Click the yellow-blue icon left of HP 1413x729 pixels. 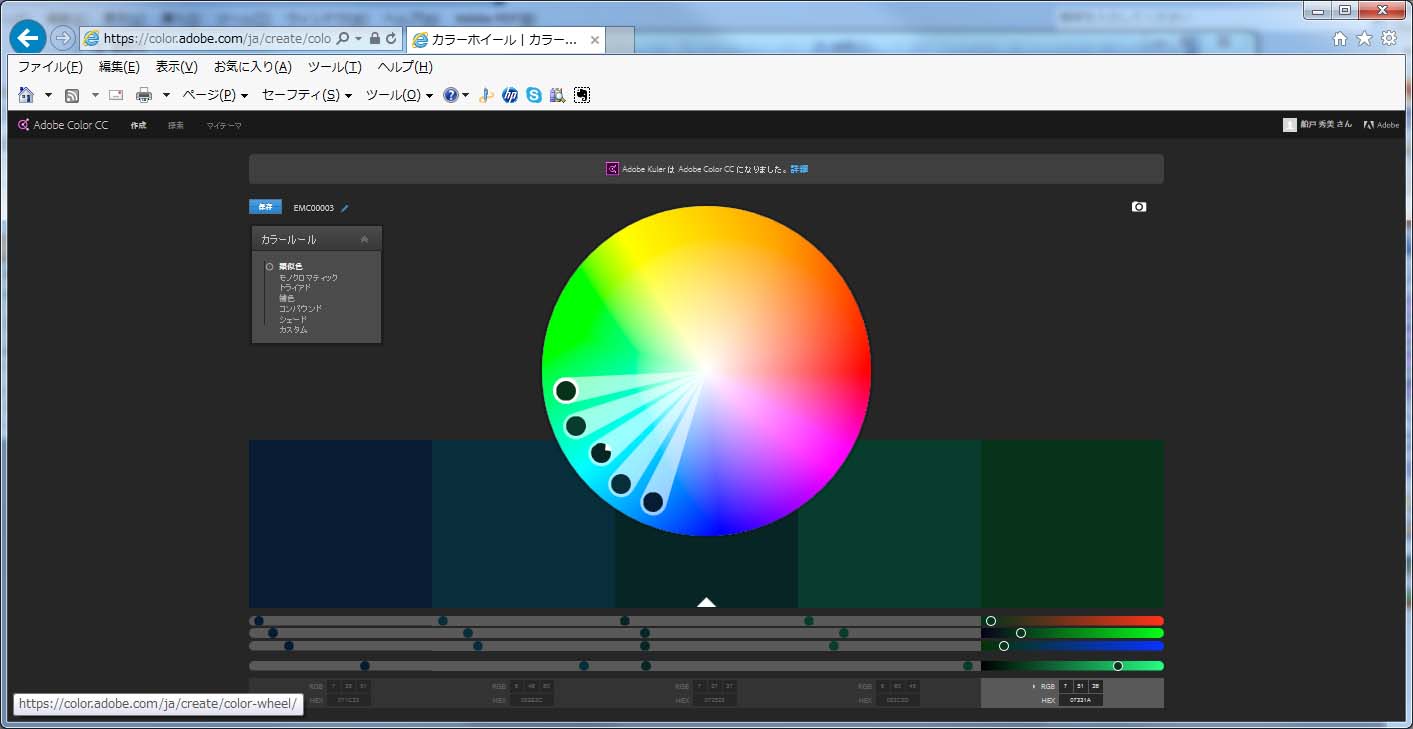tap(486, 95)
